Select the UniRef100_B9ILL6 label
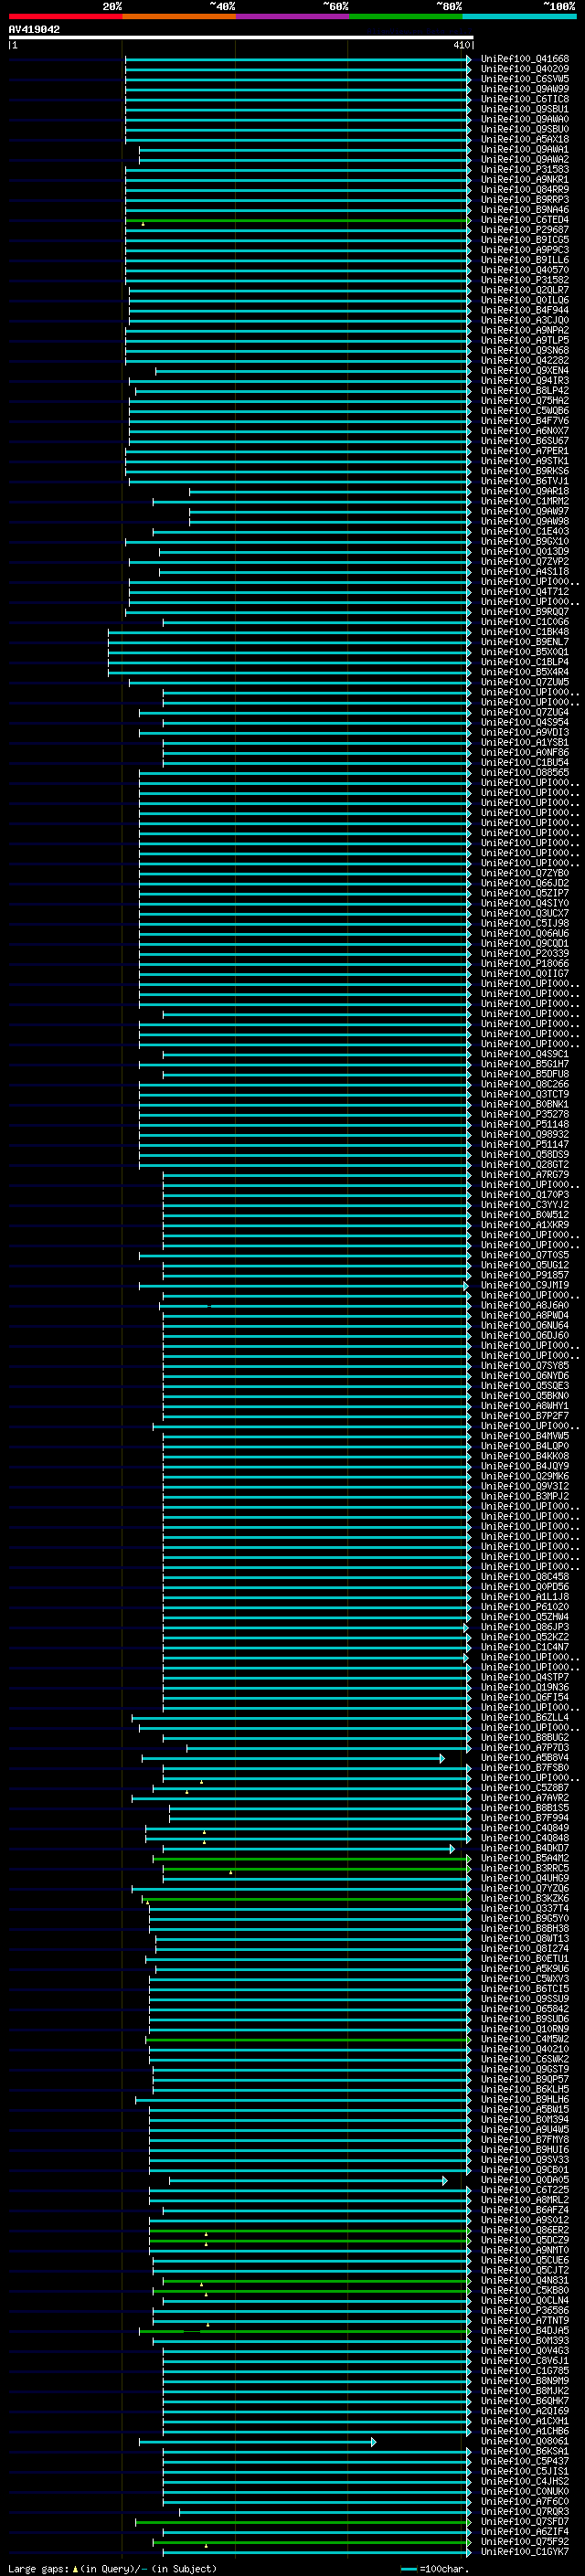585x2576 pixels. pyautogui.click(x=525, y=260)
